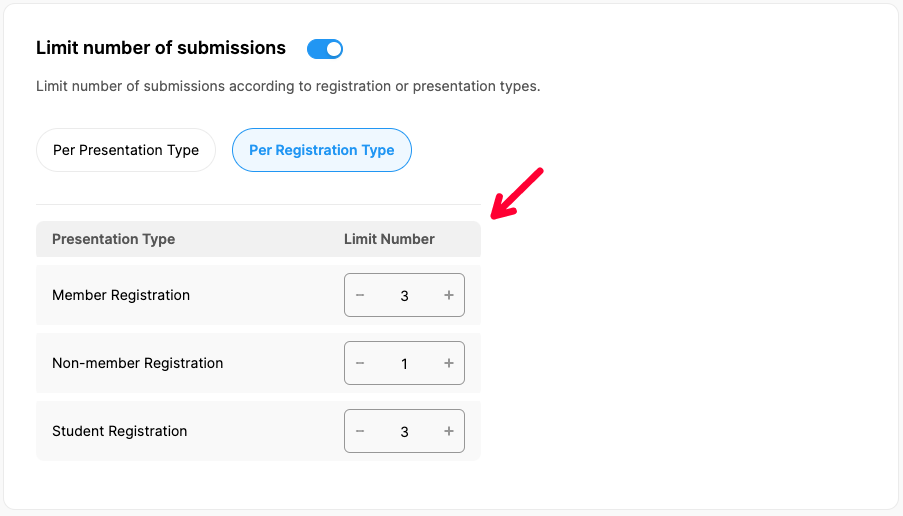Click the Student Registration limit value field
Screen dimensions: 903x516
(x=404, y=432)
